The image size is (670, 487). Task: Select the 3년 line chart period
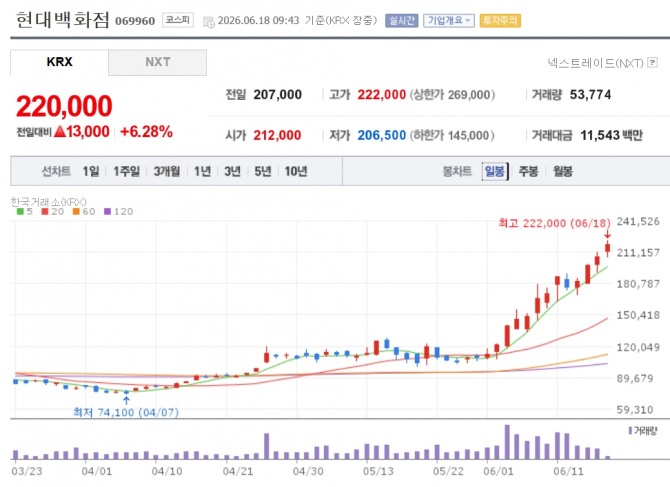point(232,172)
